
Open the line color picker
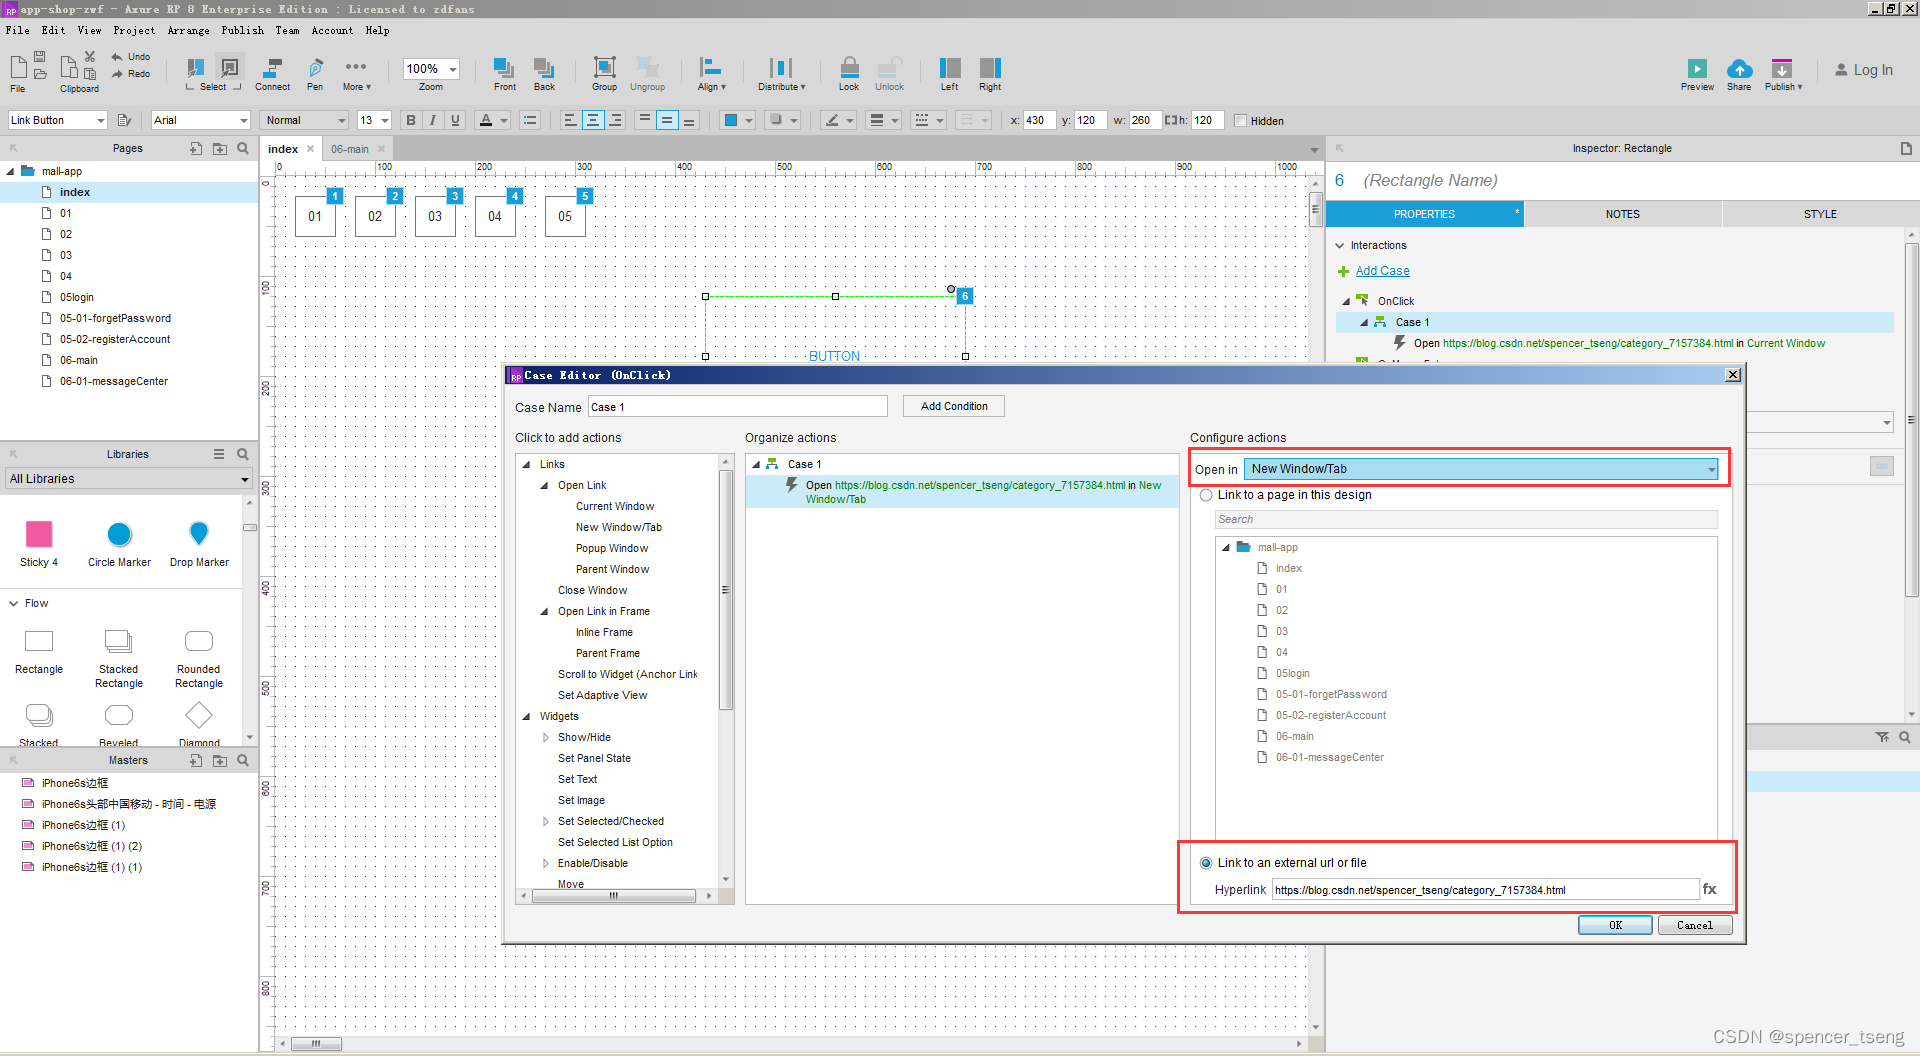(x=837, y=120)
